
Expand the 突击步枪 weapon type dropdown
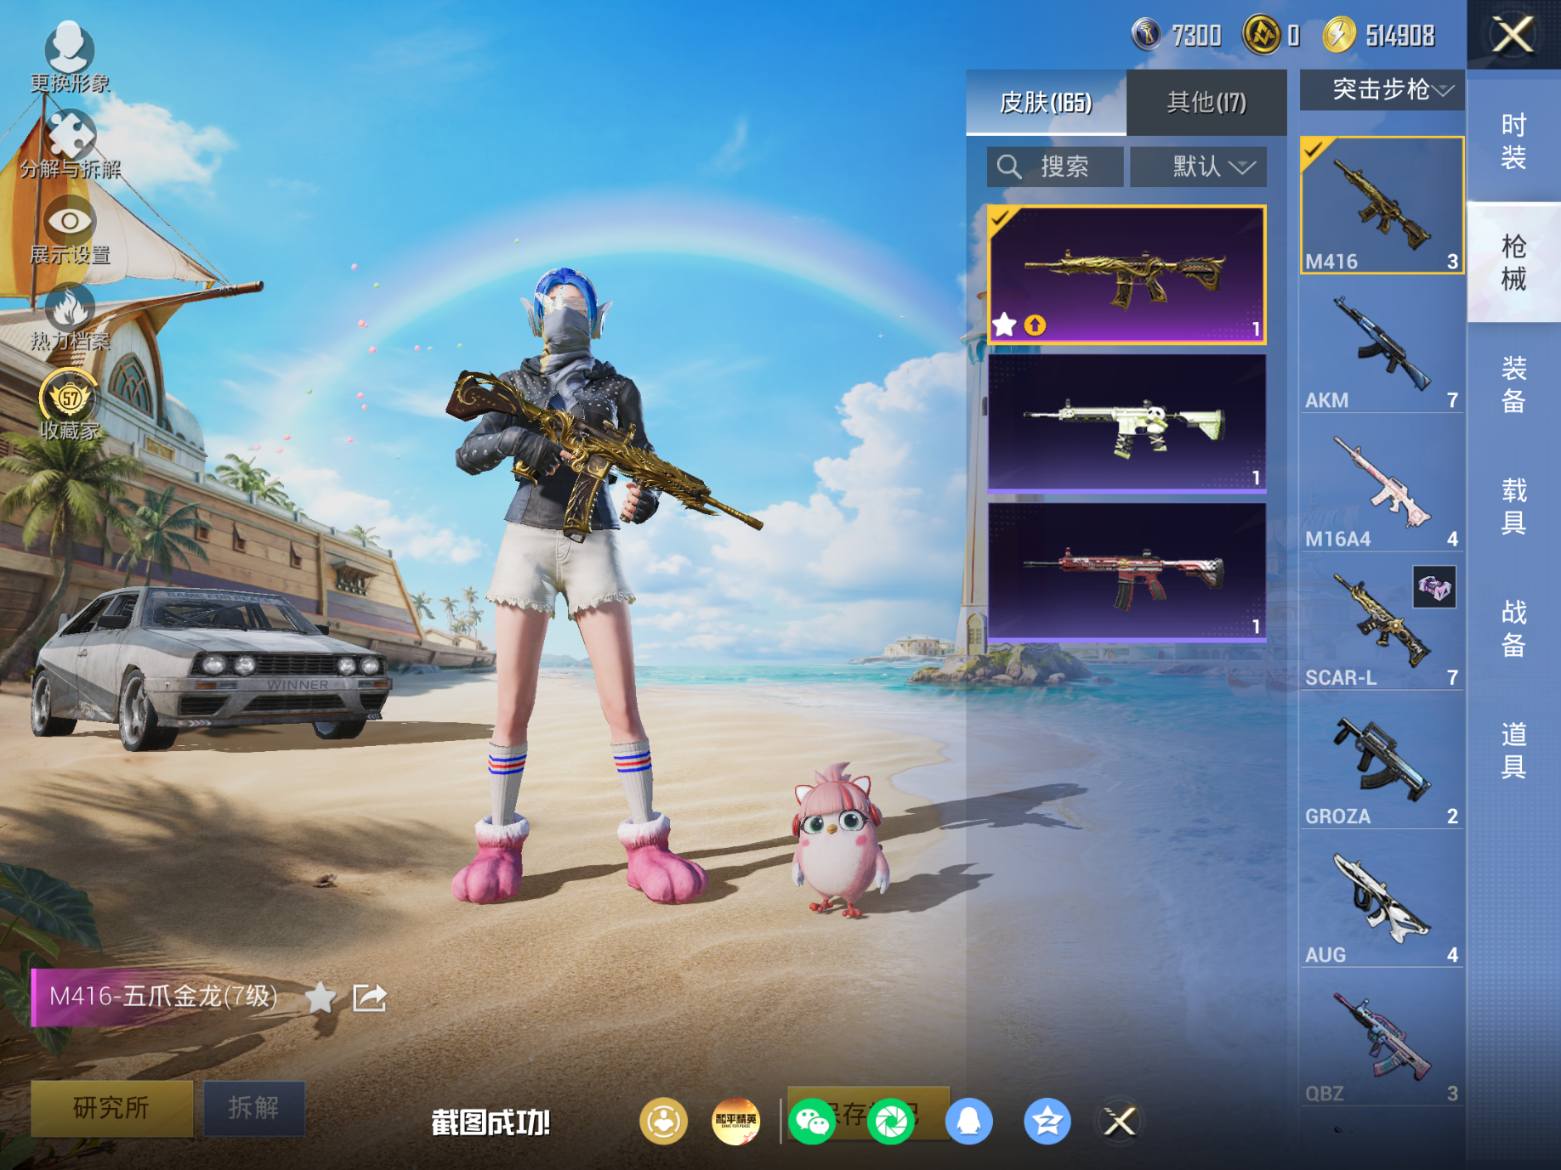[x=1382, y=90]
